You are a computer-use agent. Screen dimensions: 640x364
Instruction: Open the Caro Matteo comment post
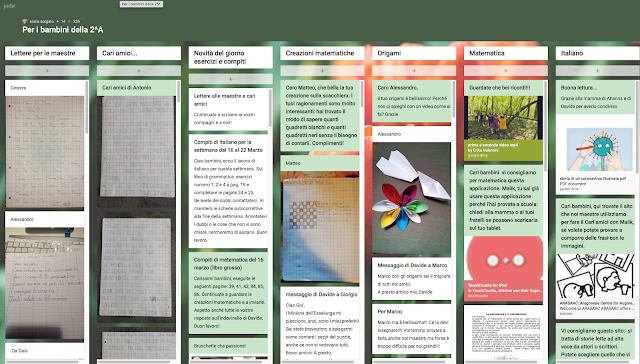click(x=320, y=115)
